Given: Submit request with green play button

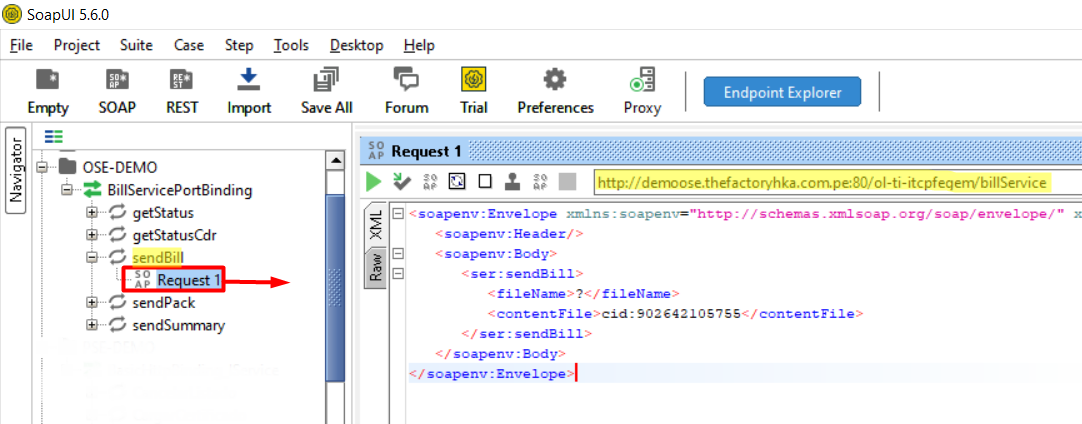Looking at the screenshot, I should coord(373,182).
